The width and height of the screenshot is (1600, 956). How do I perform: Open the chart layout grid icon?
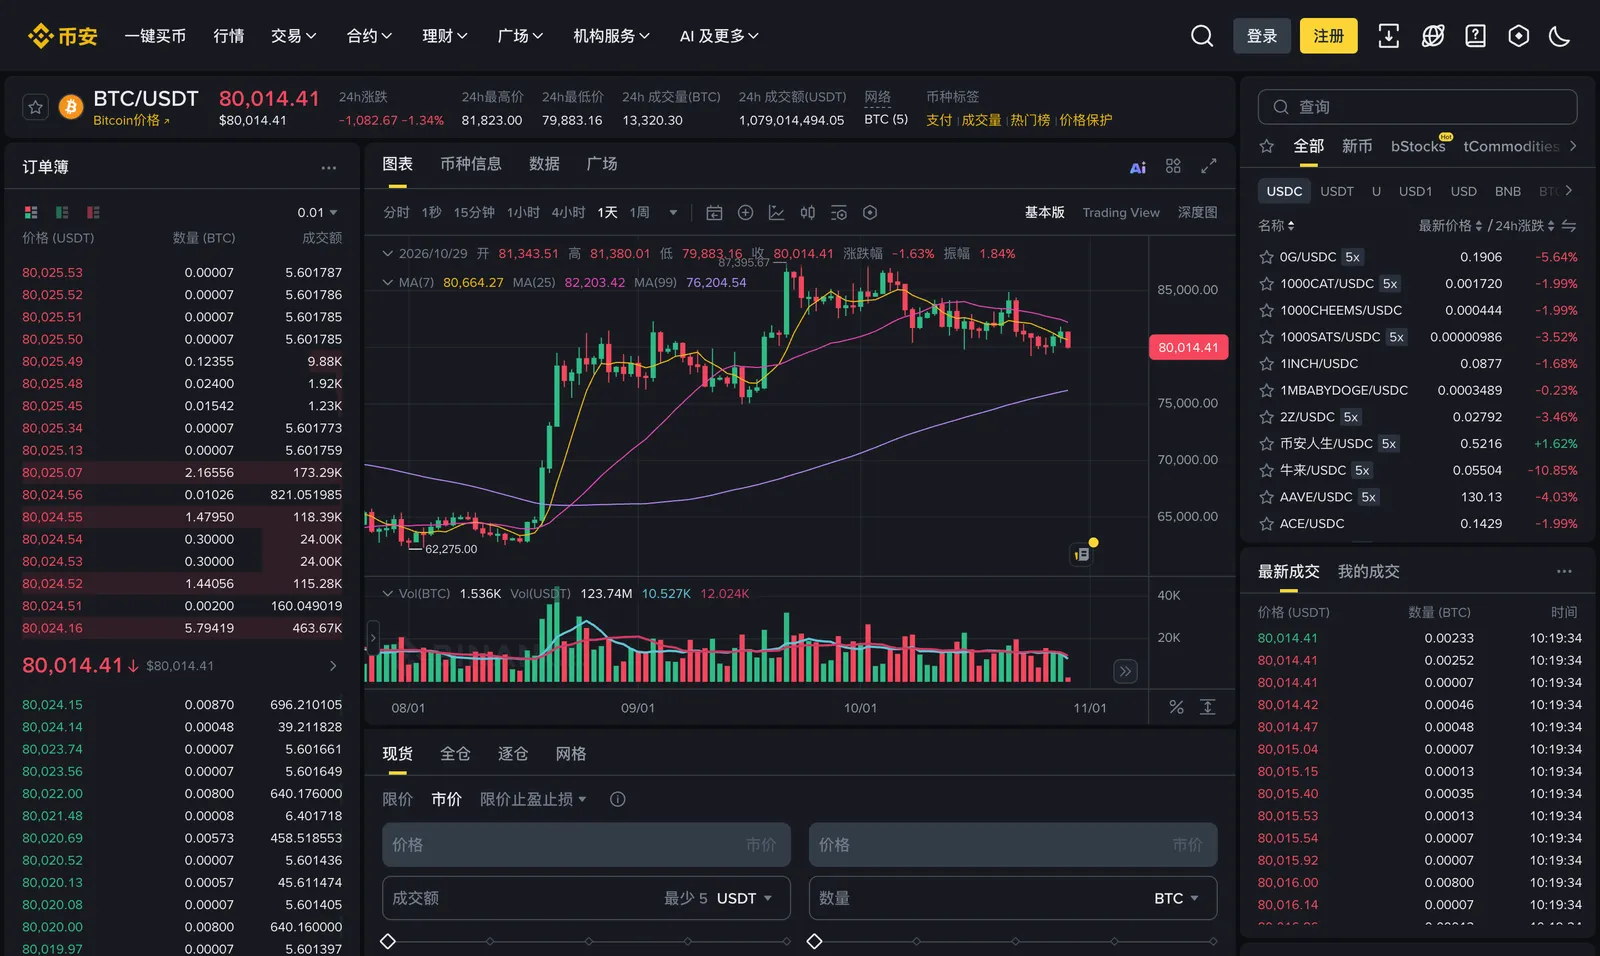(x=1173, y=166)
